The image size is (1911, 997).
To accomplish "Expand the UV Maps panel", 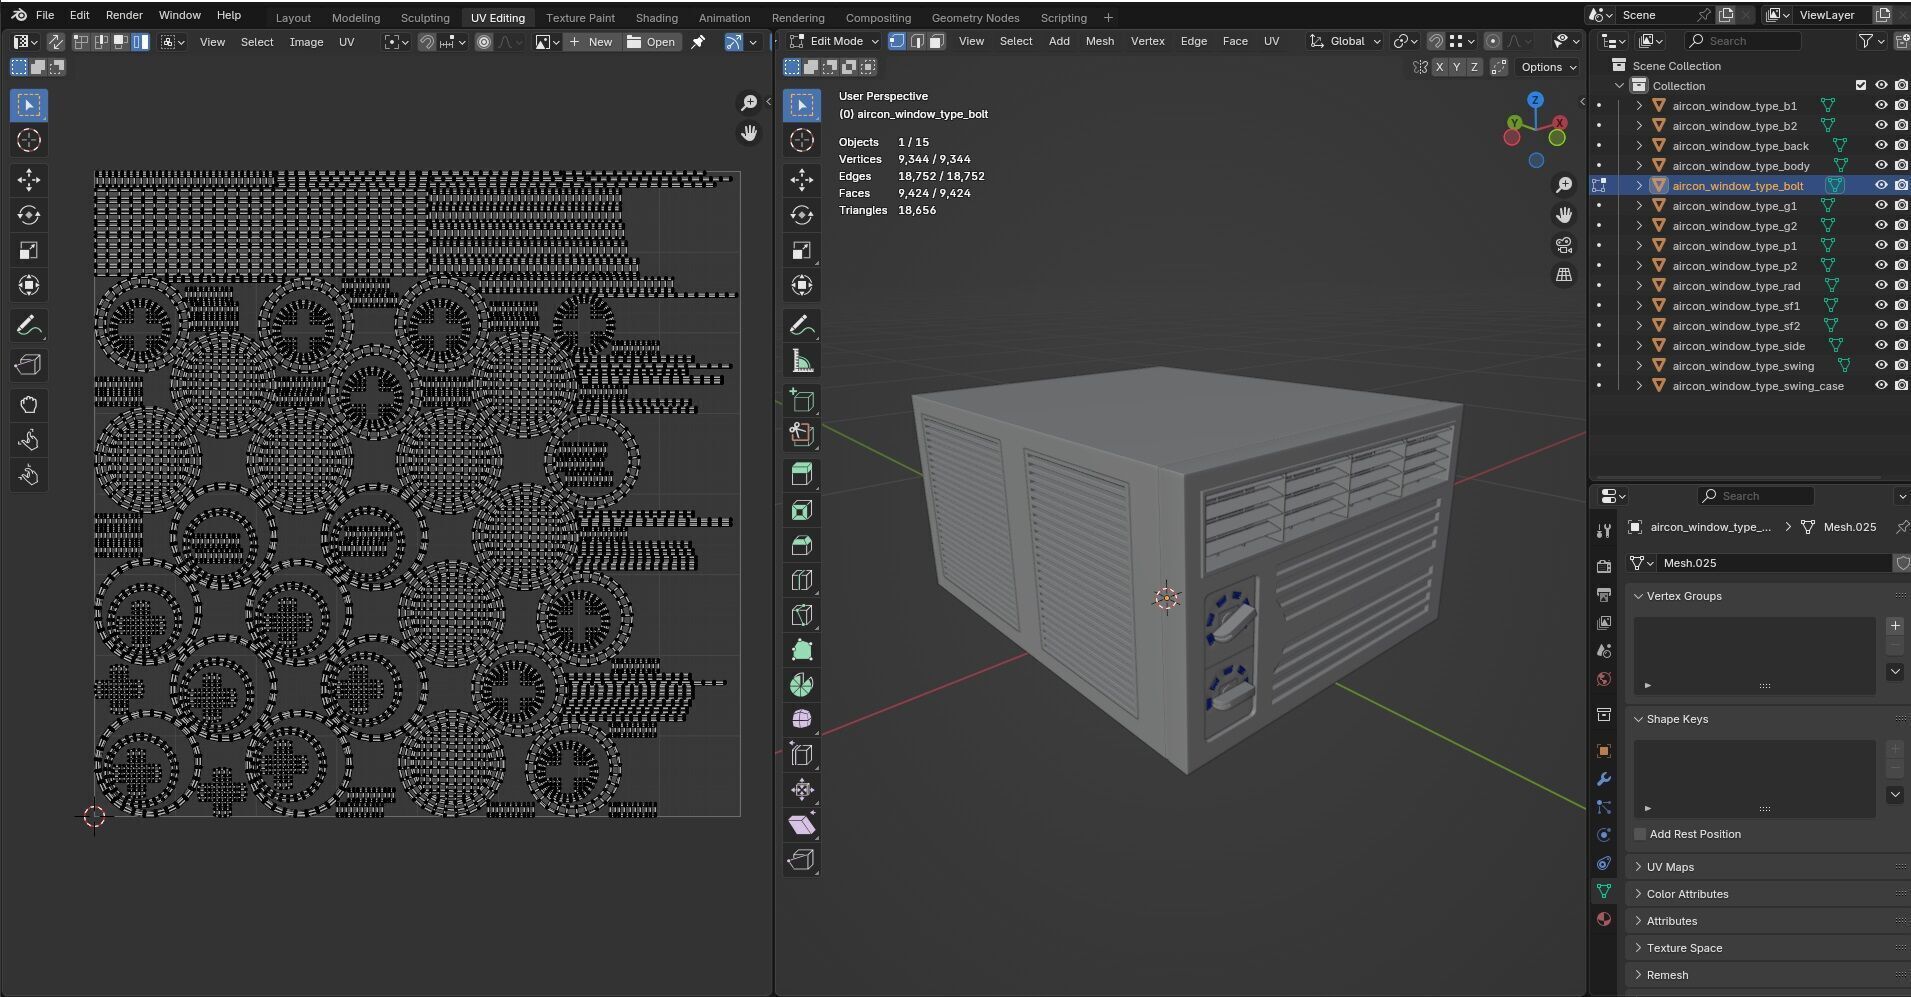I will pos(1670,867).
